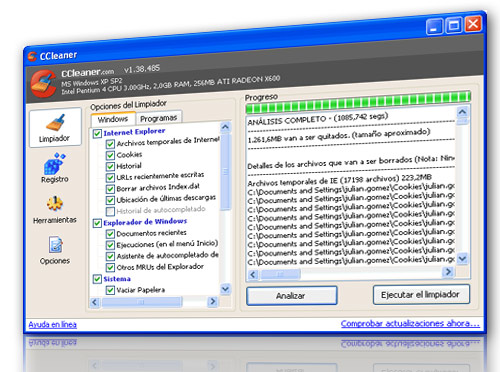
Task: Click the Explorador de Windows group label
Action: (145, 222)
